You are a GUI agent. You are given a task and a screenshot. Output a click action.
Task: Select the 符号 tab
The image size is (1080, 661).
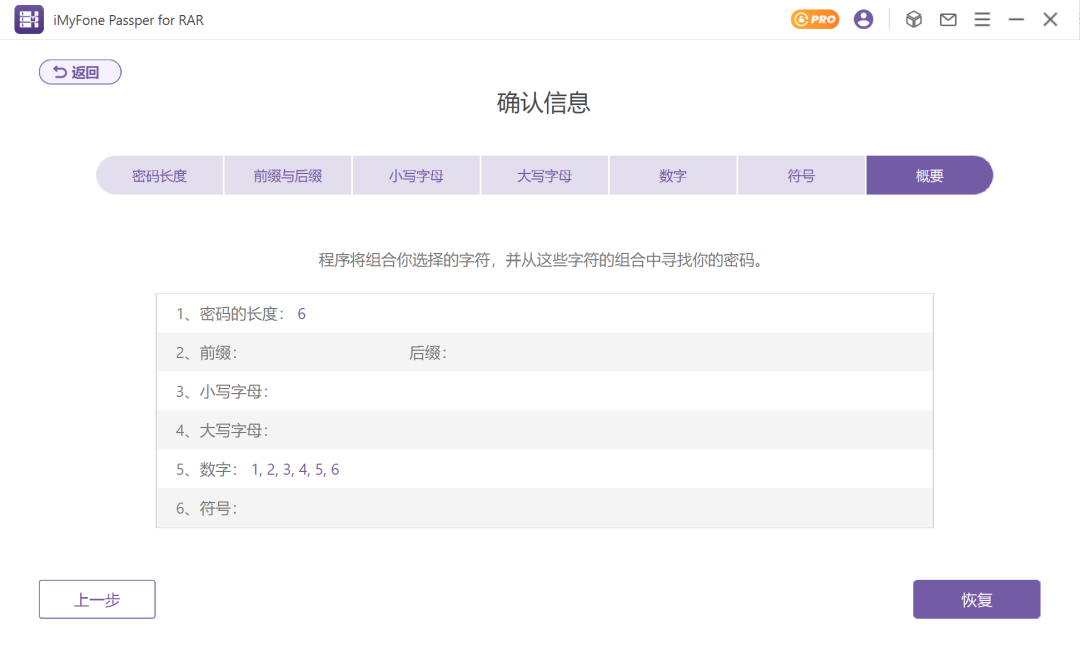tap(801, 174)
